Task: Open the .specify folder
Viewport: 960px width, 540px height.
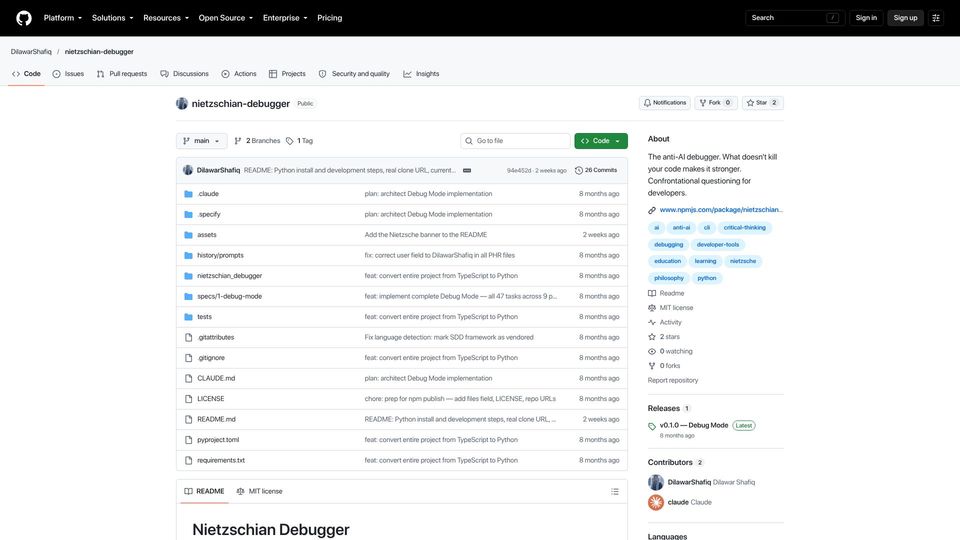Action: click(x=209, y=214)
